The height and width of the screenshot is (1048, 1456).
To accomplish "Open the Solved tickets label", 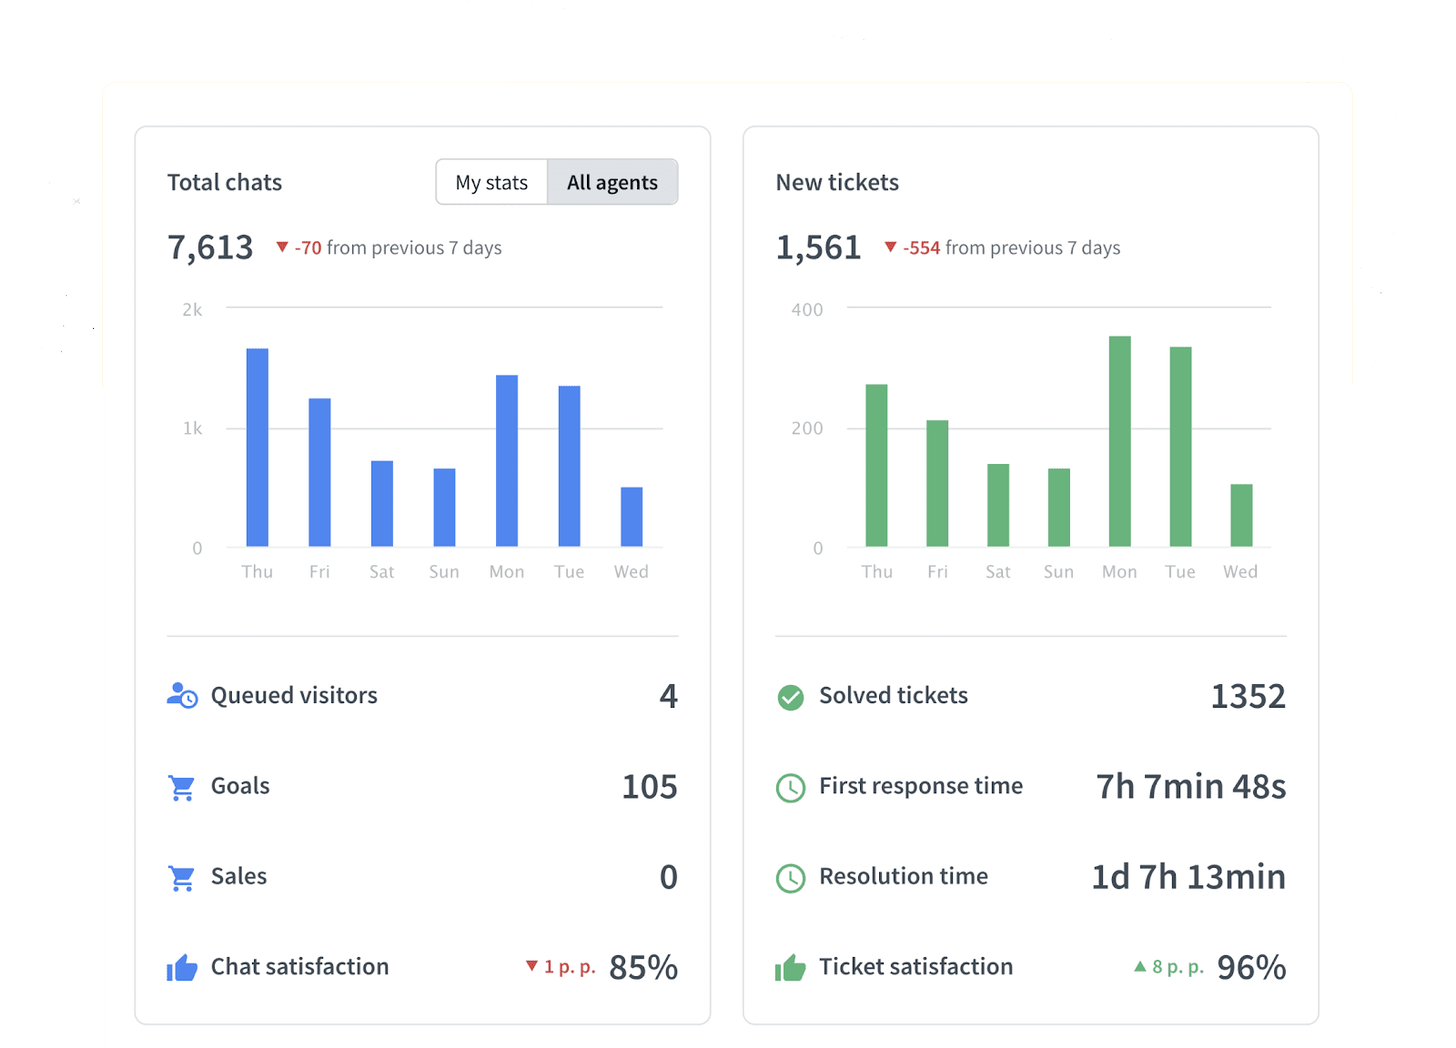I will click(893, 695).
